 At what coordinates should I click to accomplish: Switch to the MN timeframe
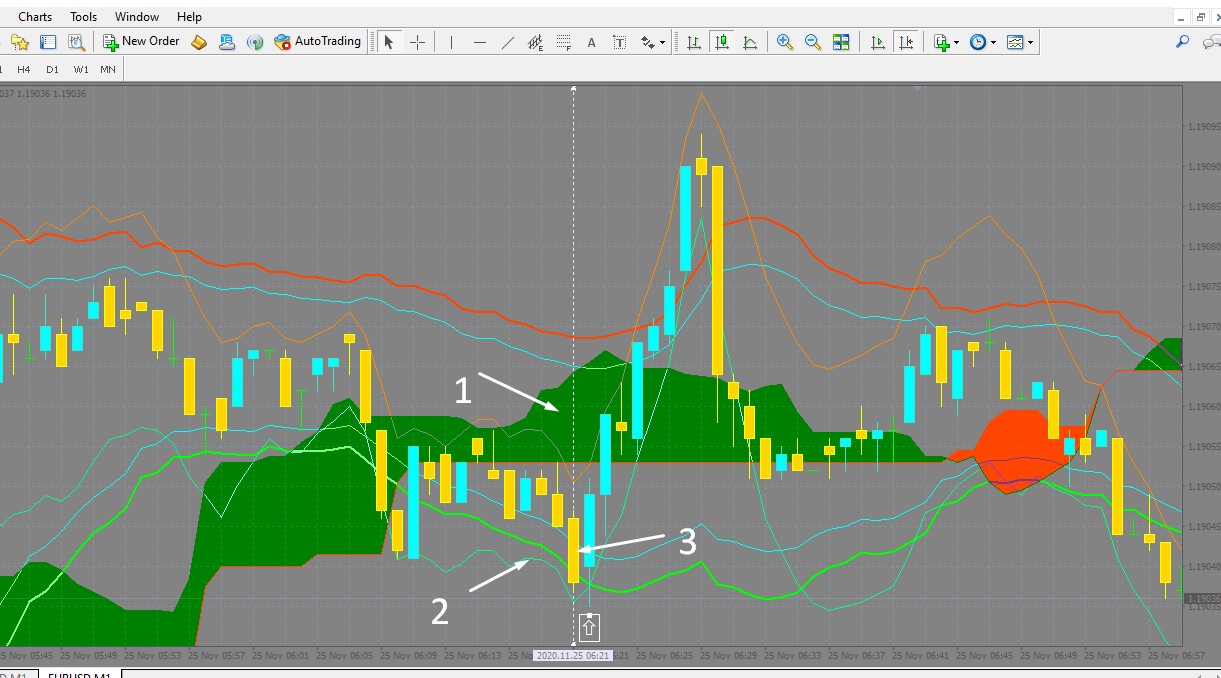(107, 69)
